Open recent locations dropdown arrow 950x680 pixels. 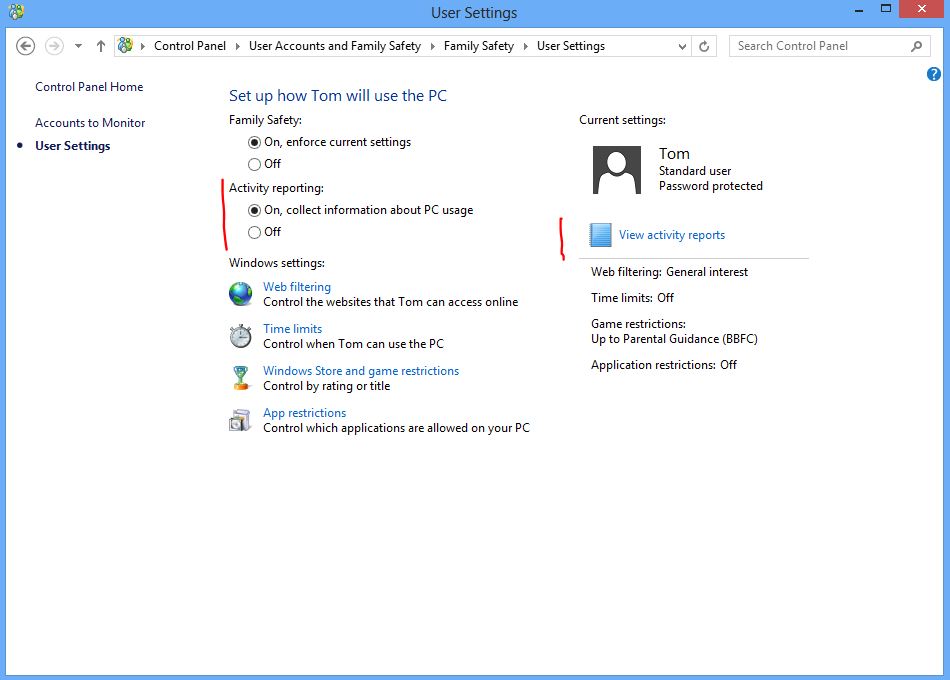(x=78, y=46)
